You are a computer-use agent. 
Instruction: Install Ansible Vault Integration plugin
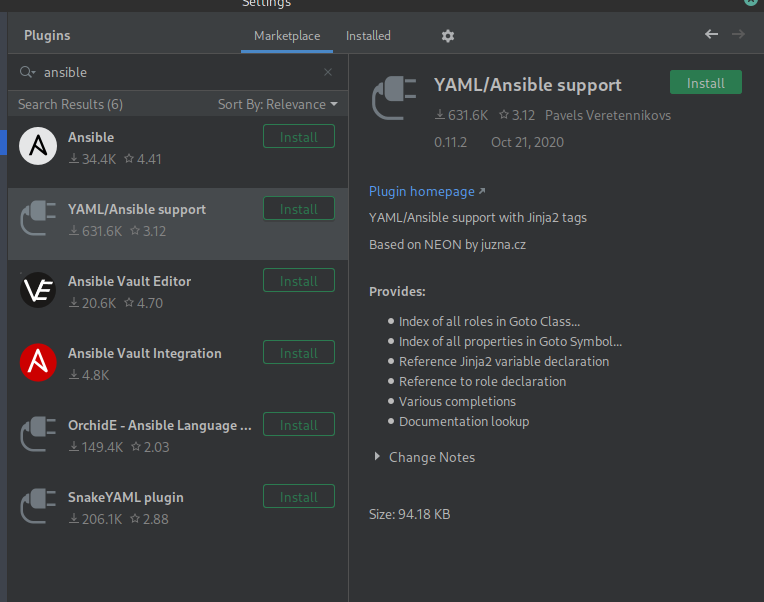(299, 353)
